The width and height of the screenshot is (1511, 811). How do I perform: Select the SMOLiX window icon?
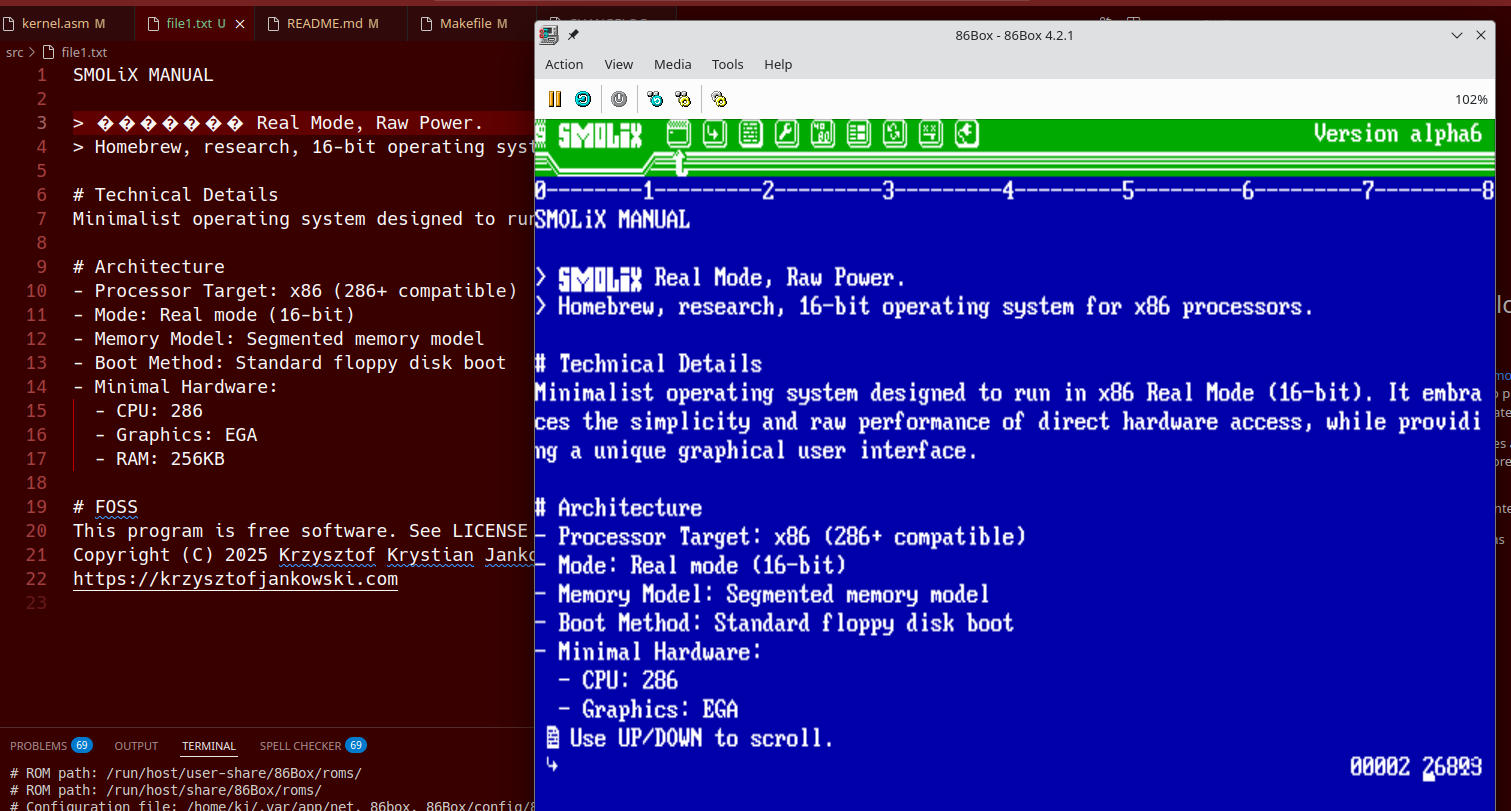[679, 133]
